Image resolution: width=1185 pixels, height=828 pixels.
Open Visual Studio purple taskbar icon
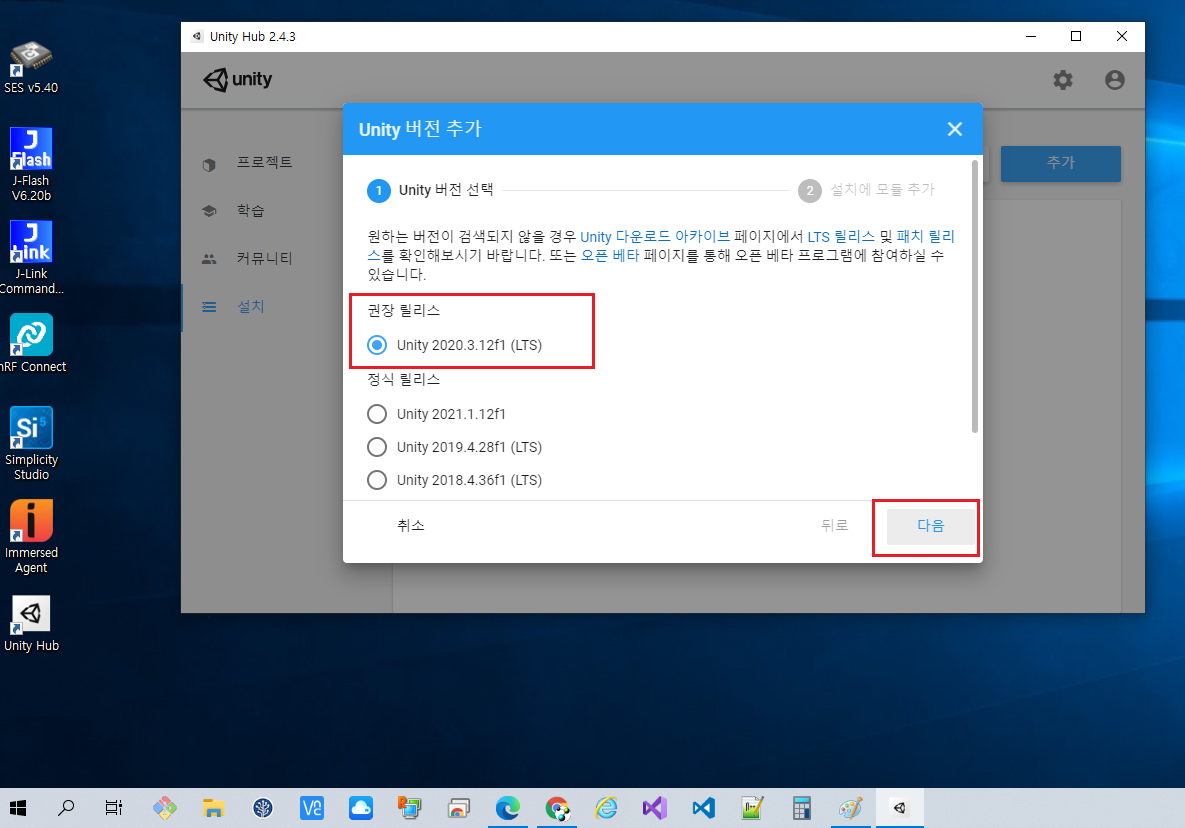click(654, 808)
